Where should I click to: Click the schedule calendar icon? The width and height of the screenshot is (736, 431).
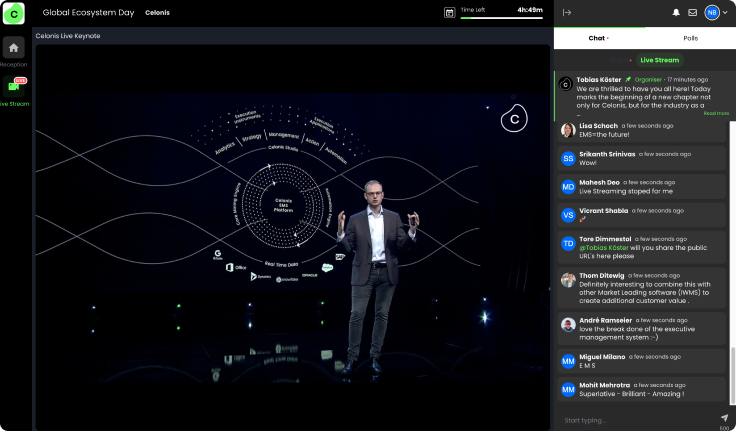[x=449, y=13]
